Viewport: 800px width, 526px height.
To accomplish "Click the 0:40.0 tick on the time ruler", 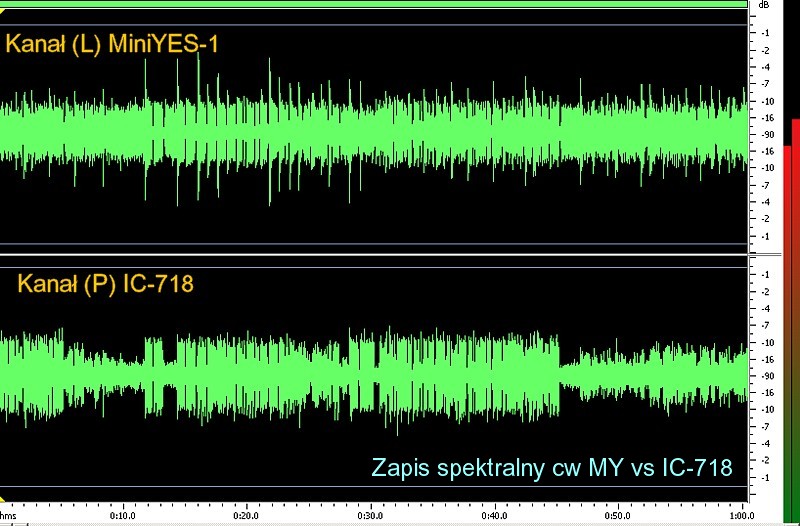I will click(x=493, y=517).
